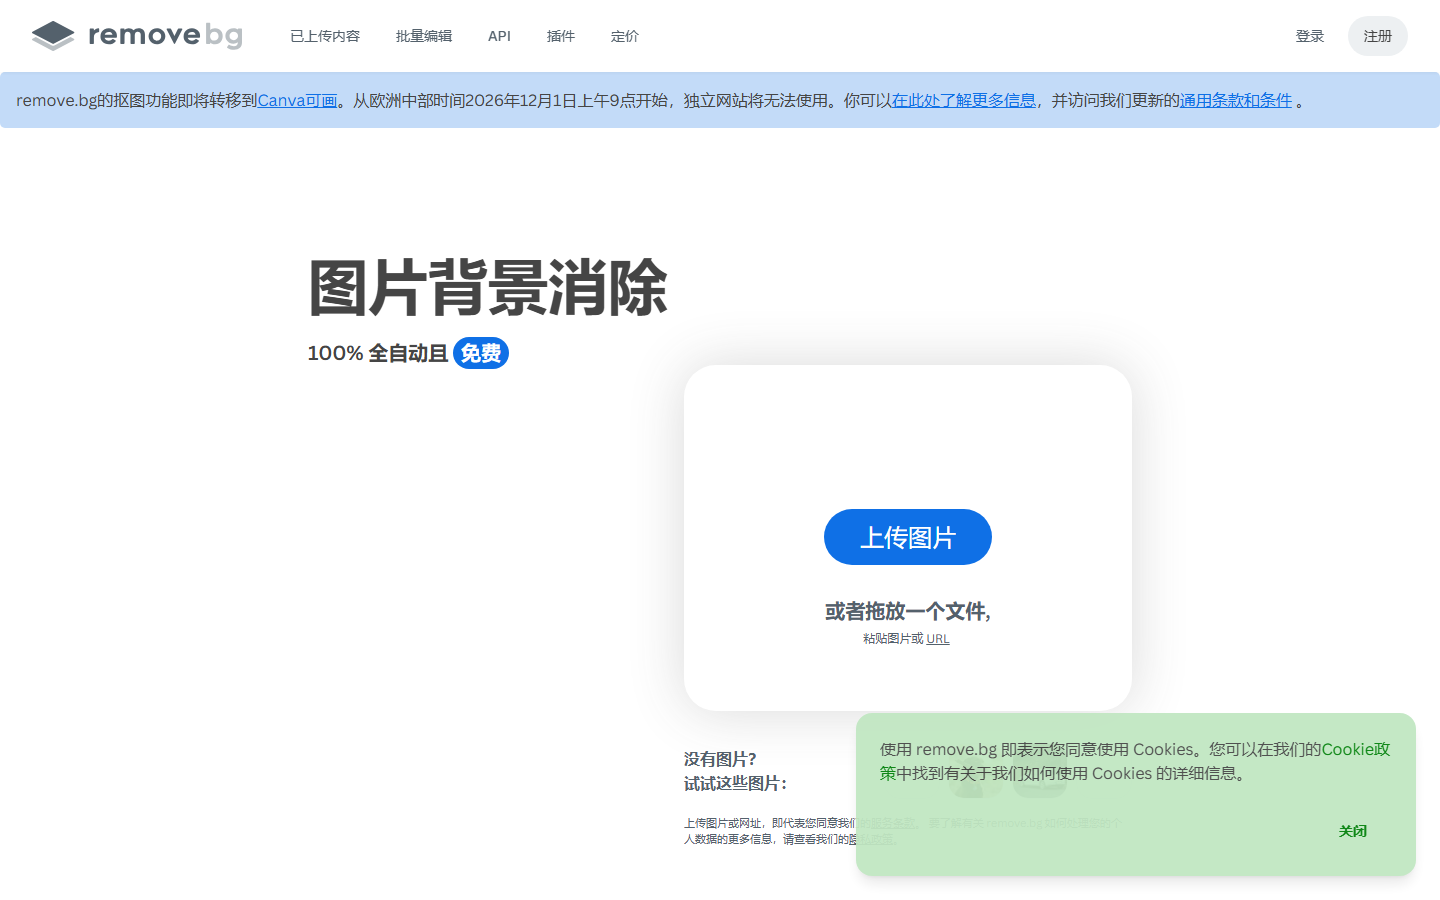The image size is (1440, 900).
Task: Click the 100% 全自动且 text
Action: point(378,353)
